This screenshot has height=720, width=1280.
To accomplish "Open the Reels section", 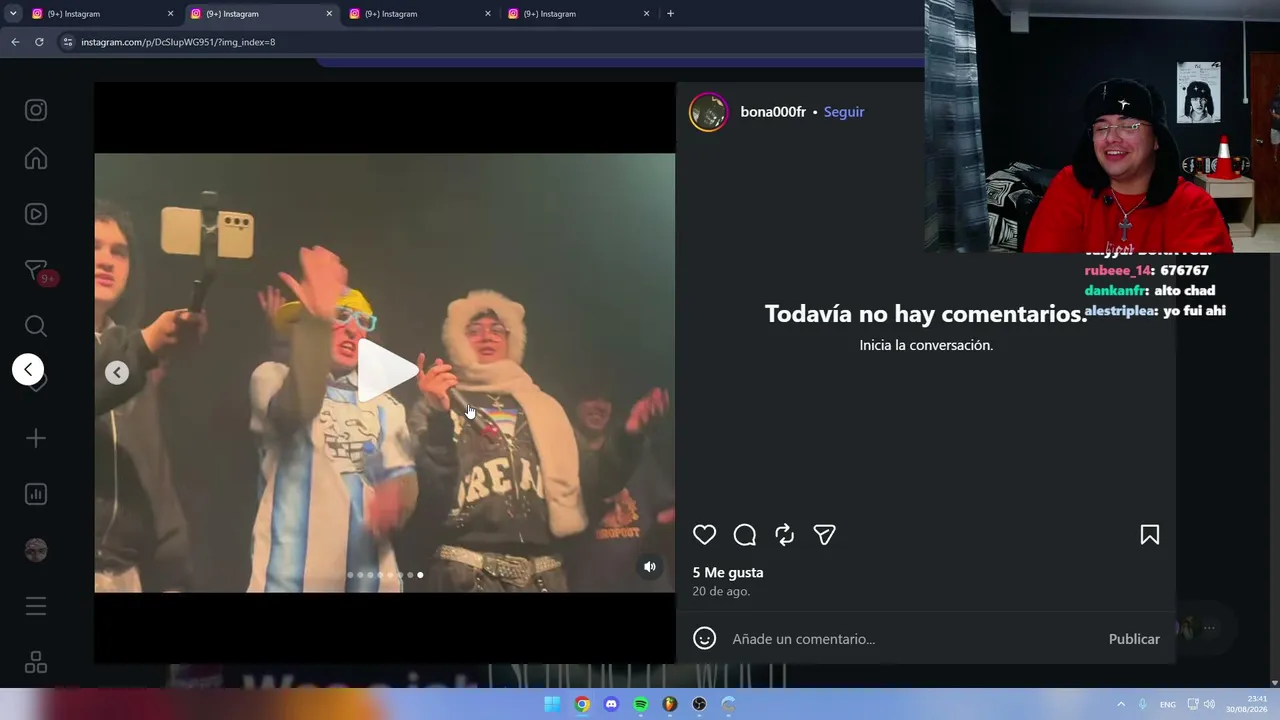I will click(36, 214).
